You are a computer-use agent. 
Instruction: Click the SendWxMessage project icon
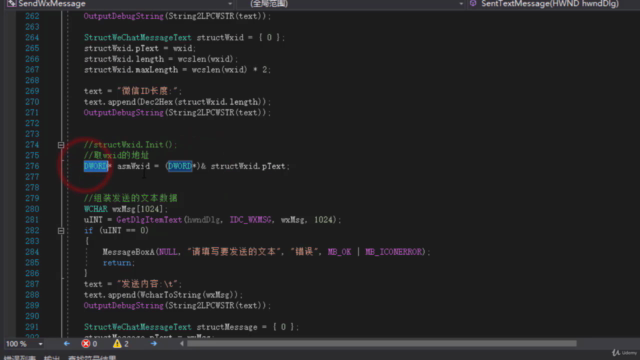coord(11,4)
